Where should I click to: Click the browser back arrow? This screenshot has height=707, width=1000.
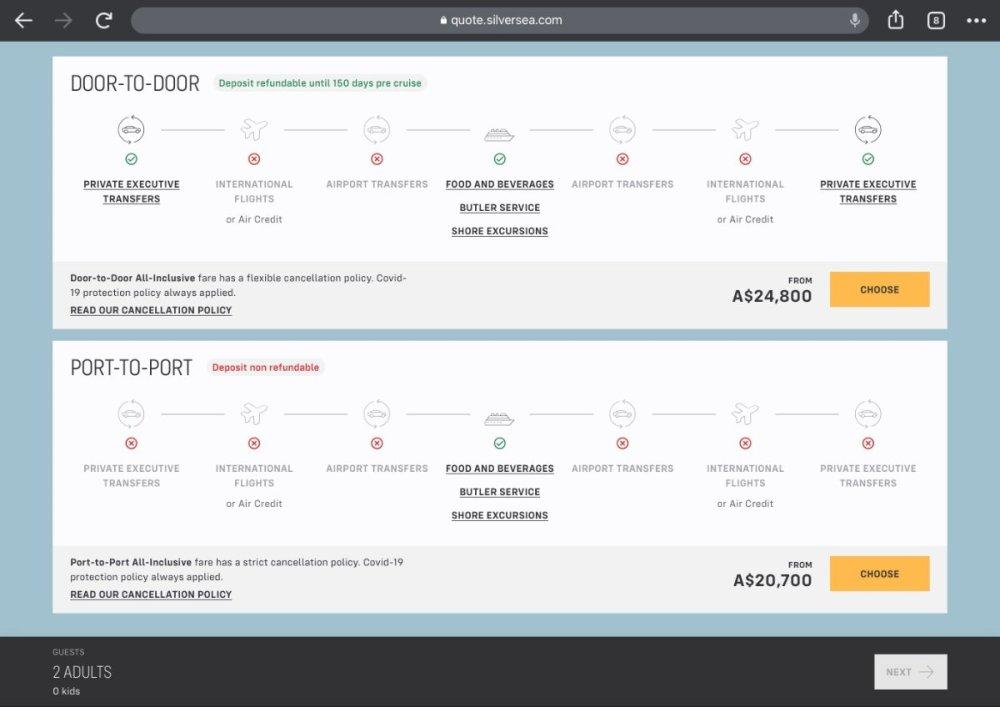point(24,20)
